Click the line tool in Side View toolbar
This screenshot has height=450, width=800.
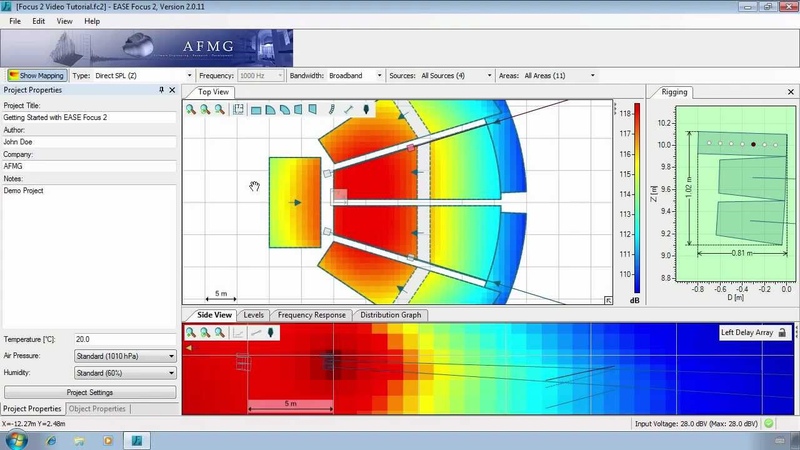click(256, 333)
